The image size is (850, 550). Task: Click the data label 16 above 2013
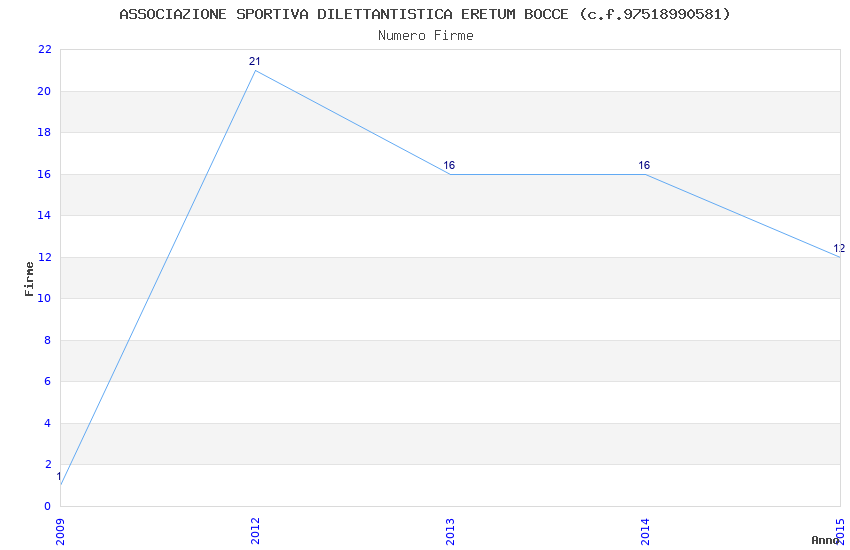point(449,165)
